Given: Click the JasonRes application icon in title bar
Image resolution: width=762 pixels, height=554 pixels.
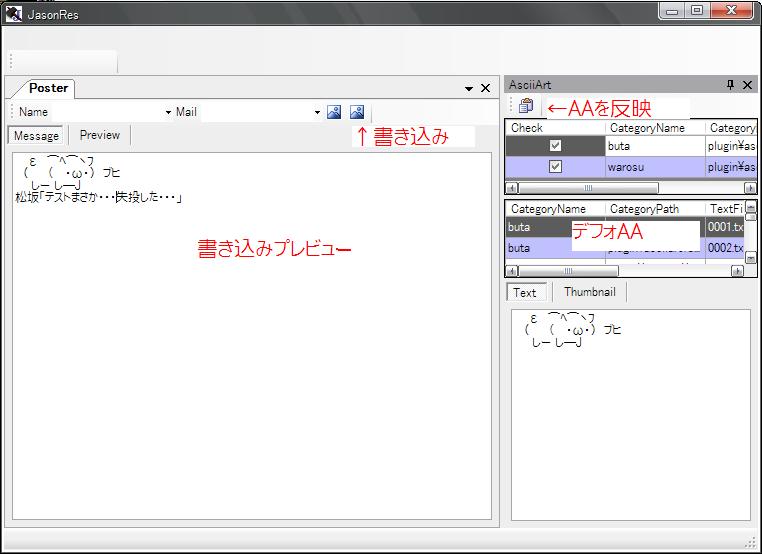Looking at the screenshot, I should (x=14, y=14).
